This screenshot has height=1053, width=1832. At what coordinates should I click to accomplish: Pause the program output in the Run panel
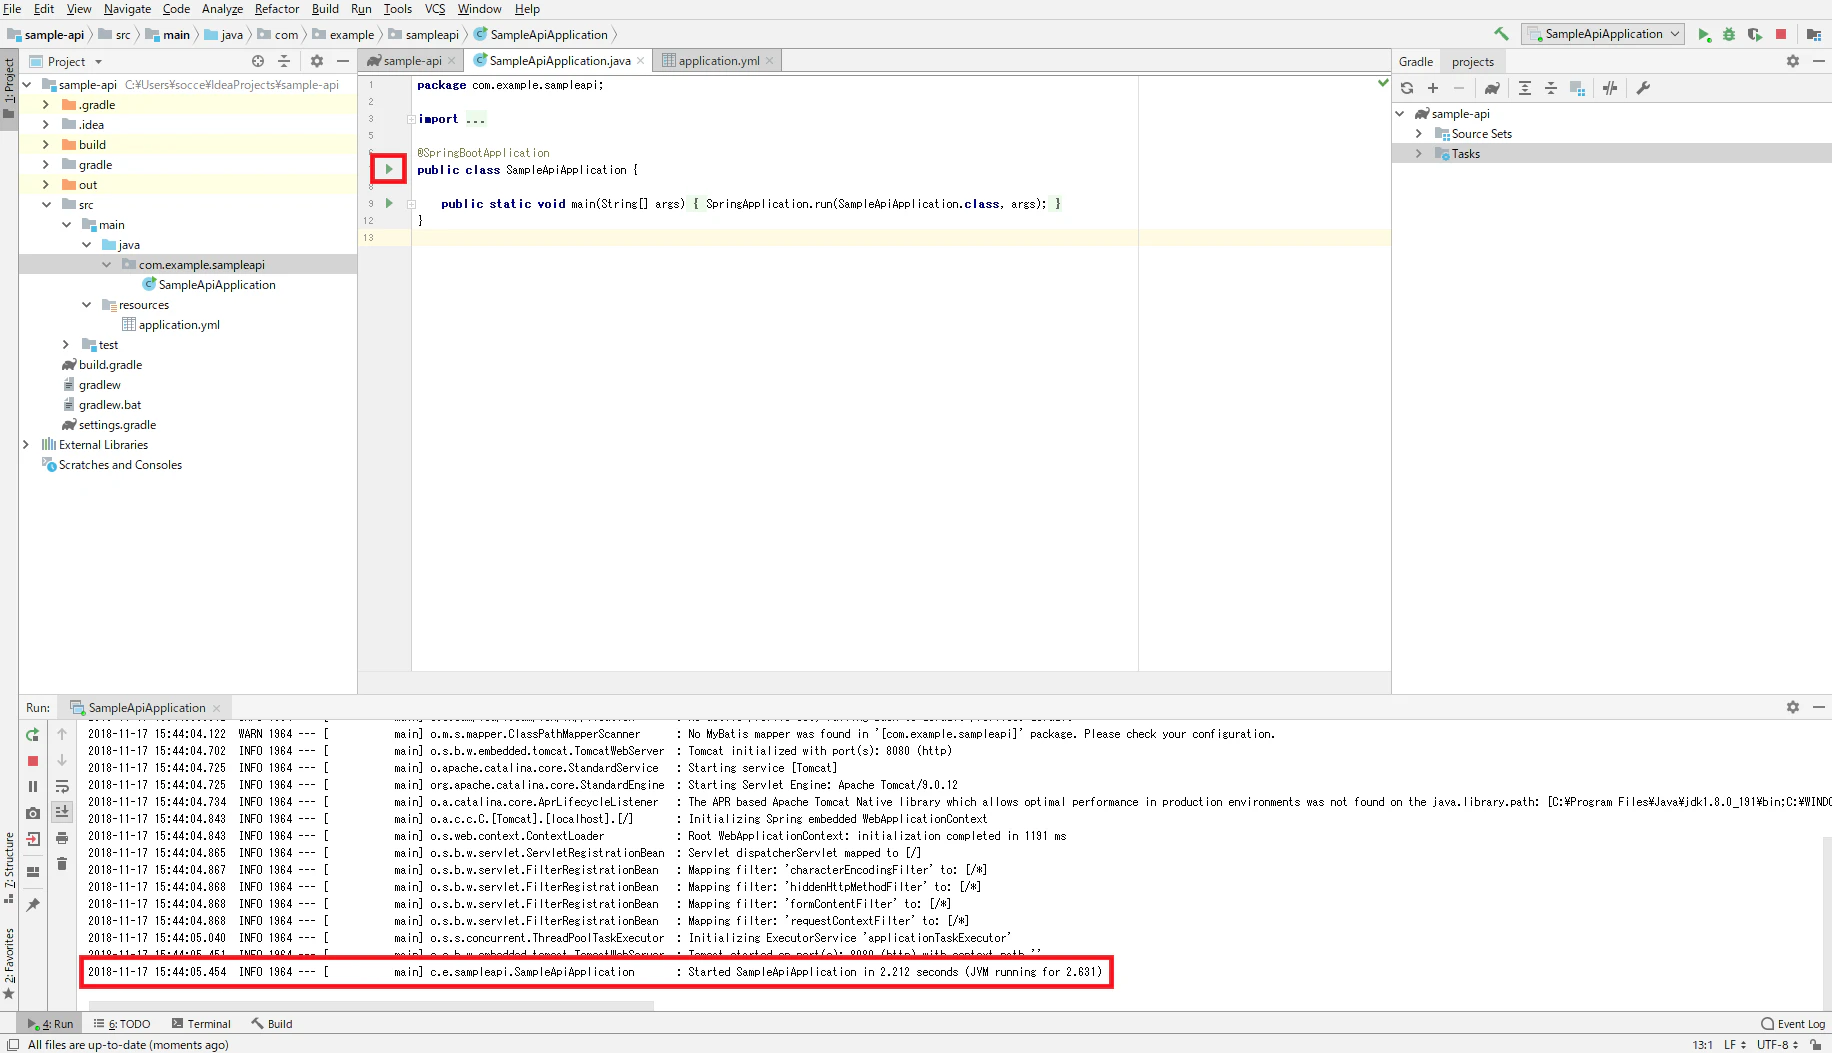pyautogui.click(x=33, y=787)
